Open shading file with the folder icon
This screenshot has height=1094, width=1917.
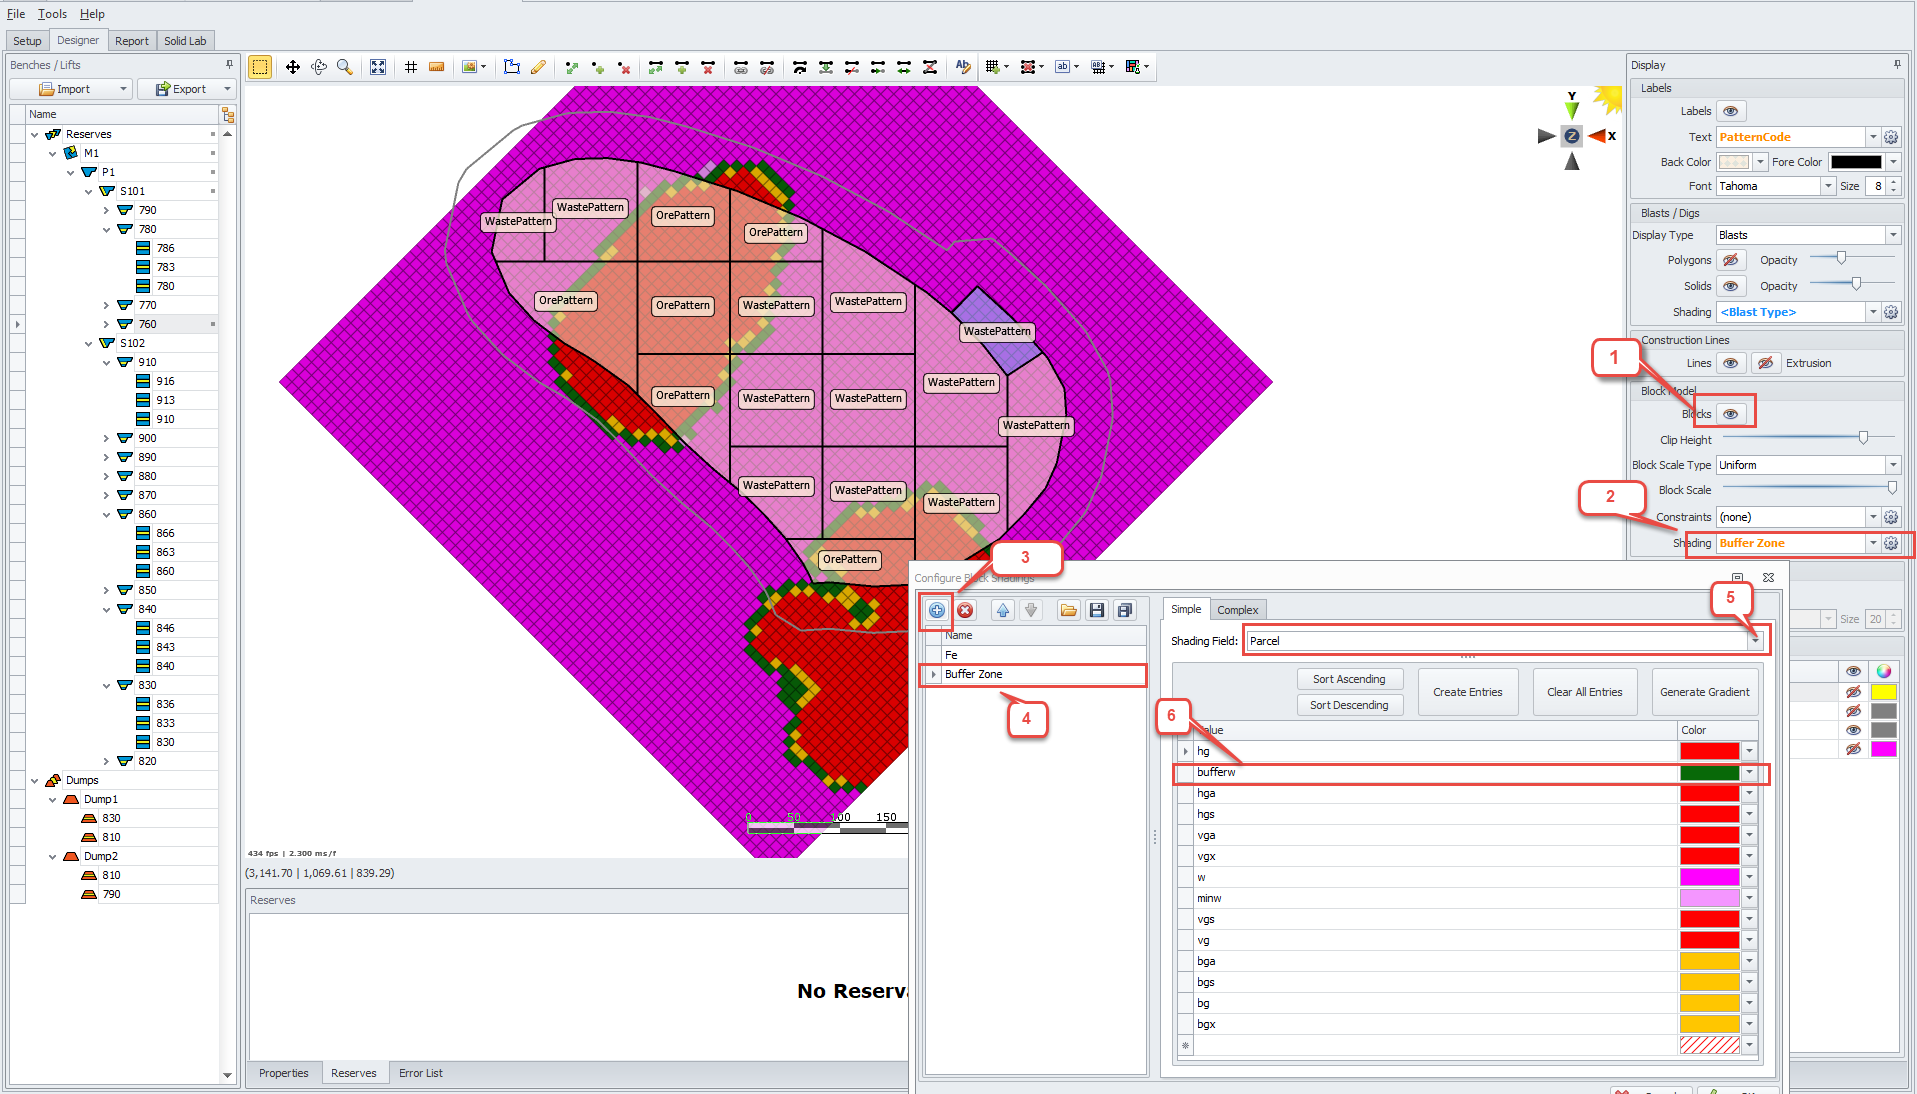tap(1069, 610)
